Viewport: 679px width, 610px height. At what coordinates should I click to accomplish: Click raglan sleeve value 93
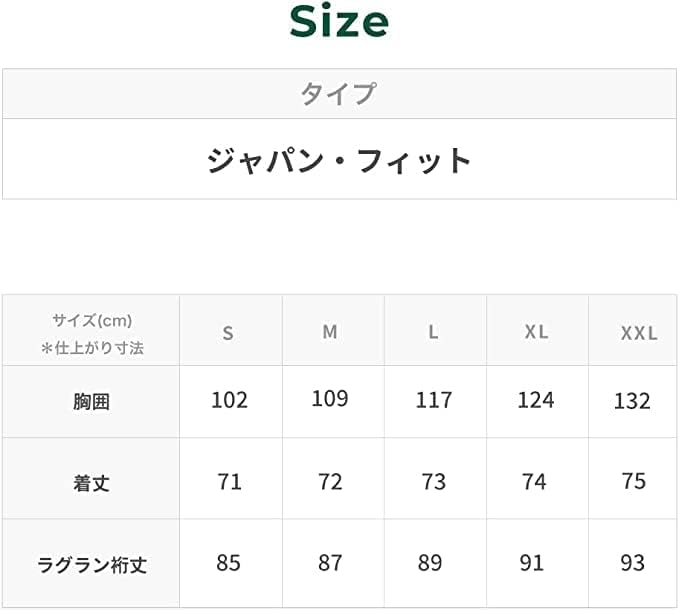[632, 563]
